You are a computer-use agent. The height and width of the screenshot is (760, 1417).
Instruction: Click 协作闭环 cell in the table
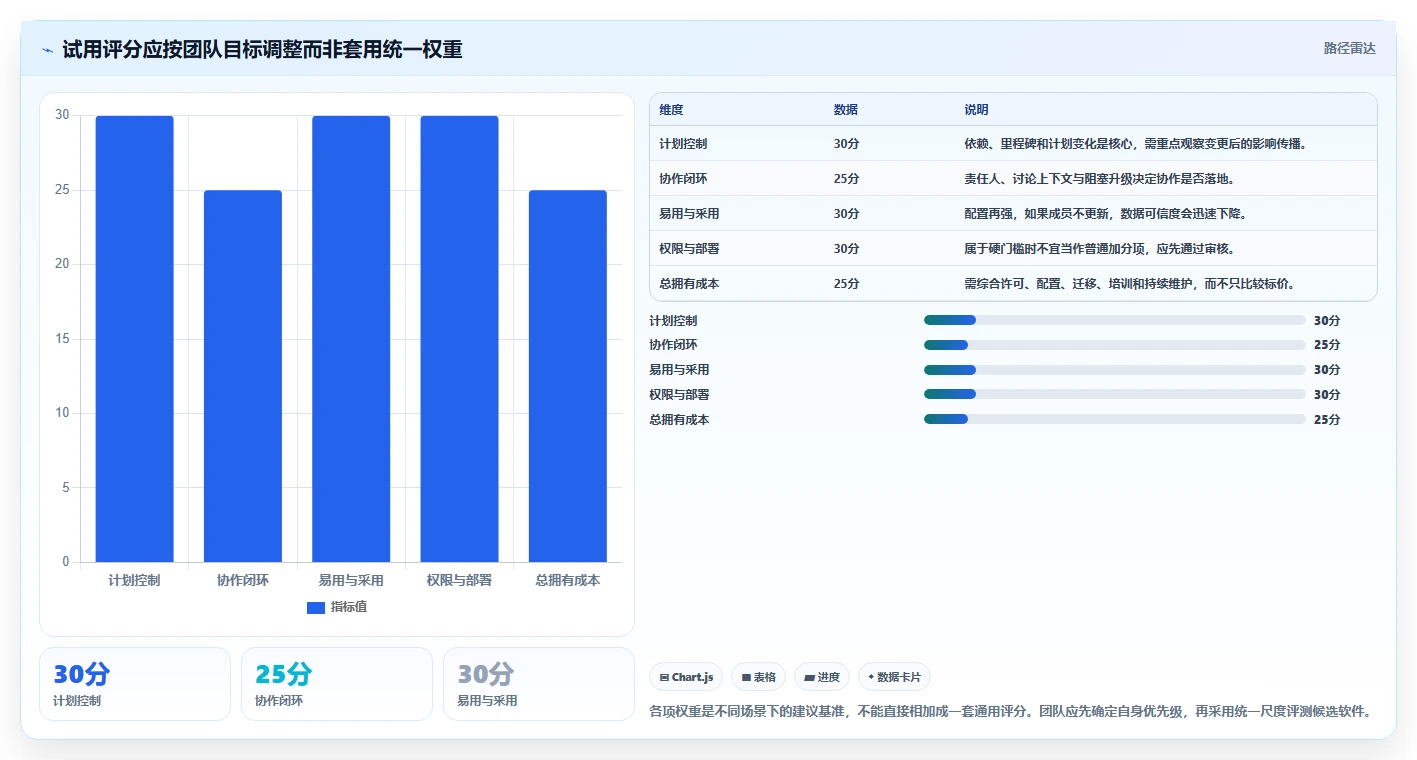point(684,179)
